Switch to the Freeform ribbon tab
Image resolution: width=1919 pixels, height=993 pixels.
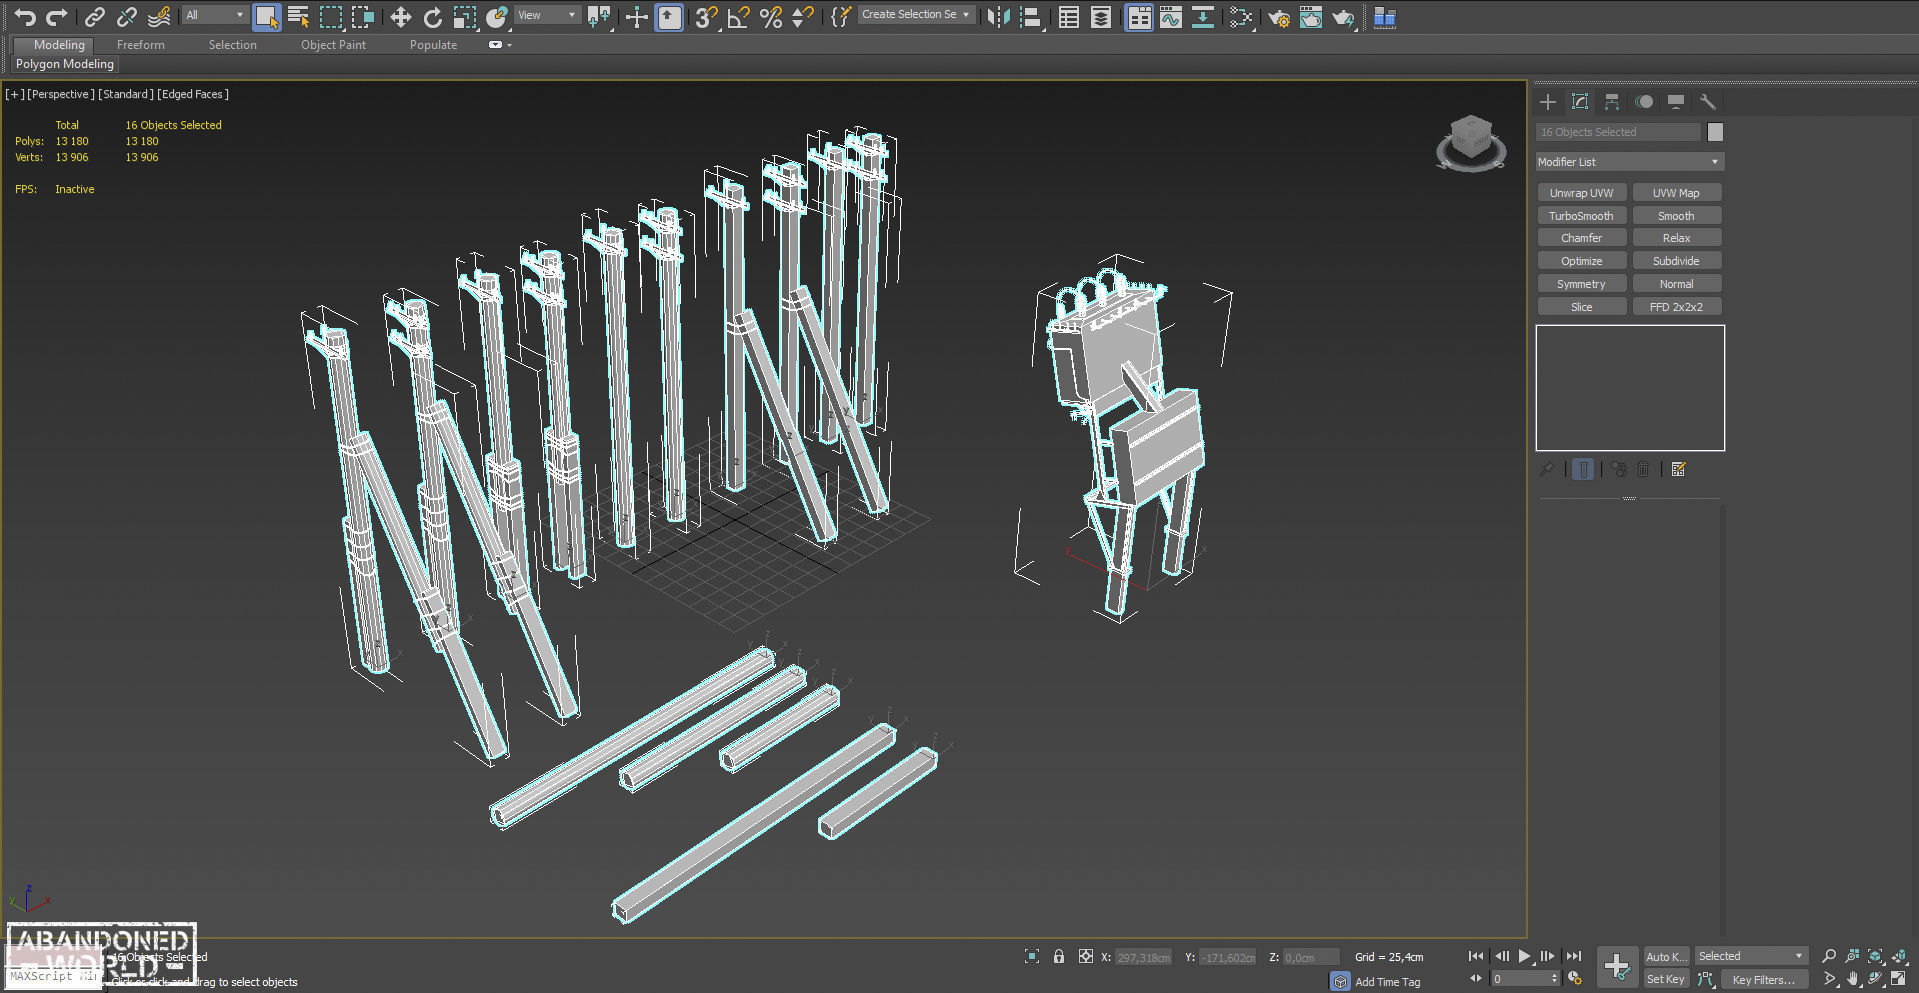tap(141, 45)
